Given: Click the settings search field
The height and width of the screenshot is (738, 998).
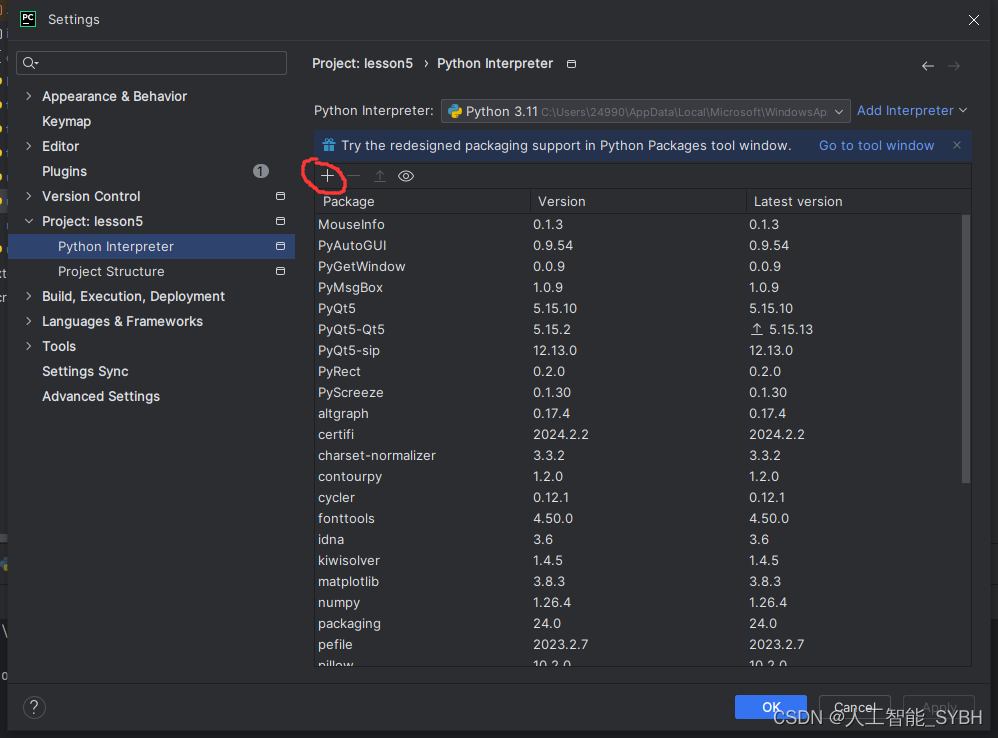Looking at the screenshot, I should click(151, 62).
